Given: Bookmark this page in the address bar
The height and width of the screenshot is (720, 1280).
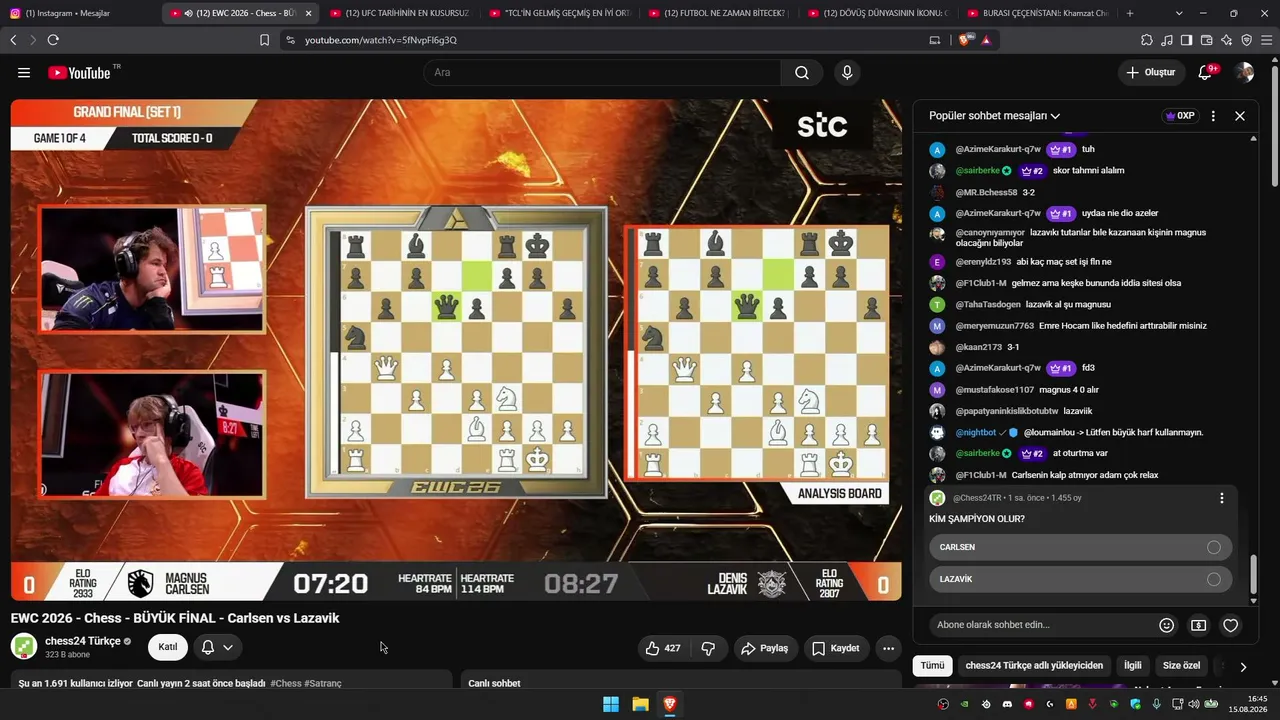Looking at the screenshot, I should click(x=264, y=40).
